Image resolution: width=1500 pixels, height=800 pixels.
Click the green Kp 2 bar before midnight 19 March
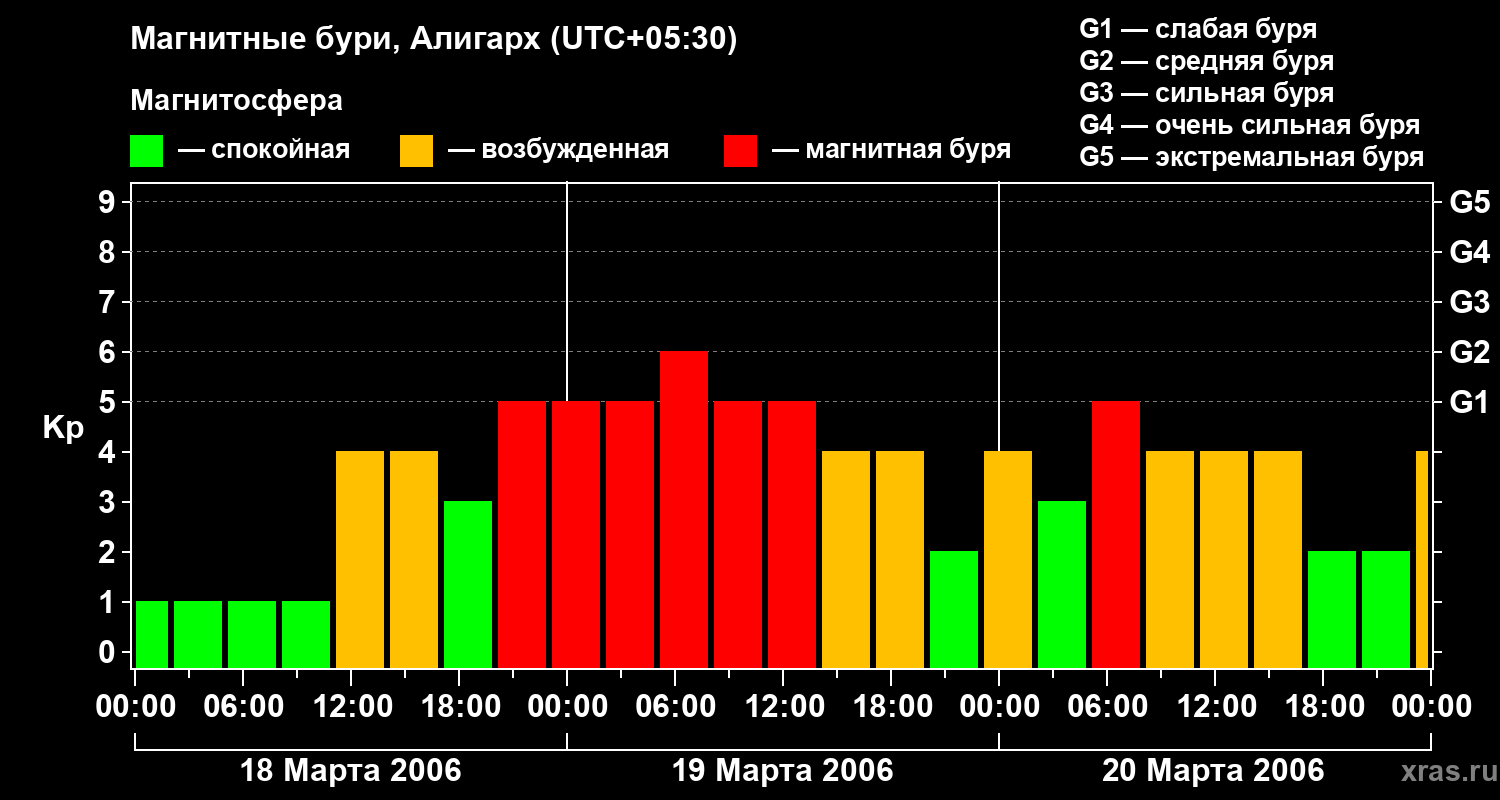(954, 610)
